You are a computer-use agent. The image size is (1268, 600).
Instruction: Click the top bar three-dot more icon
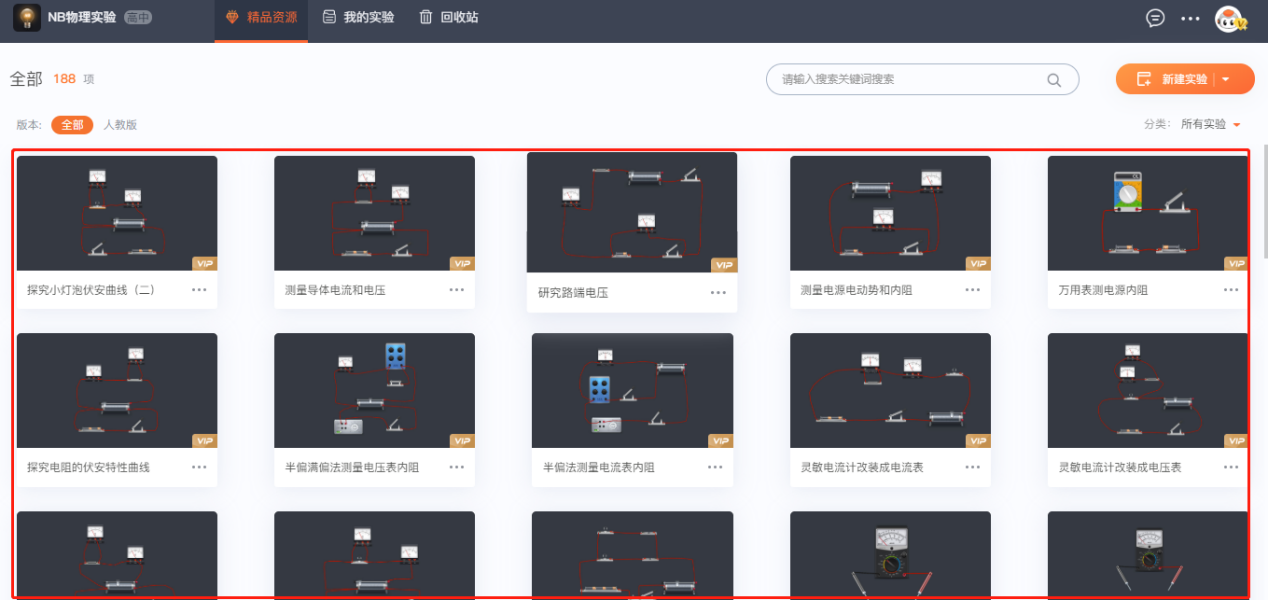pos(1190,18)
